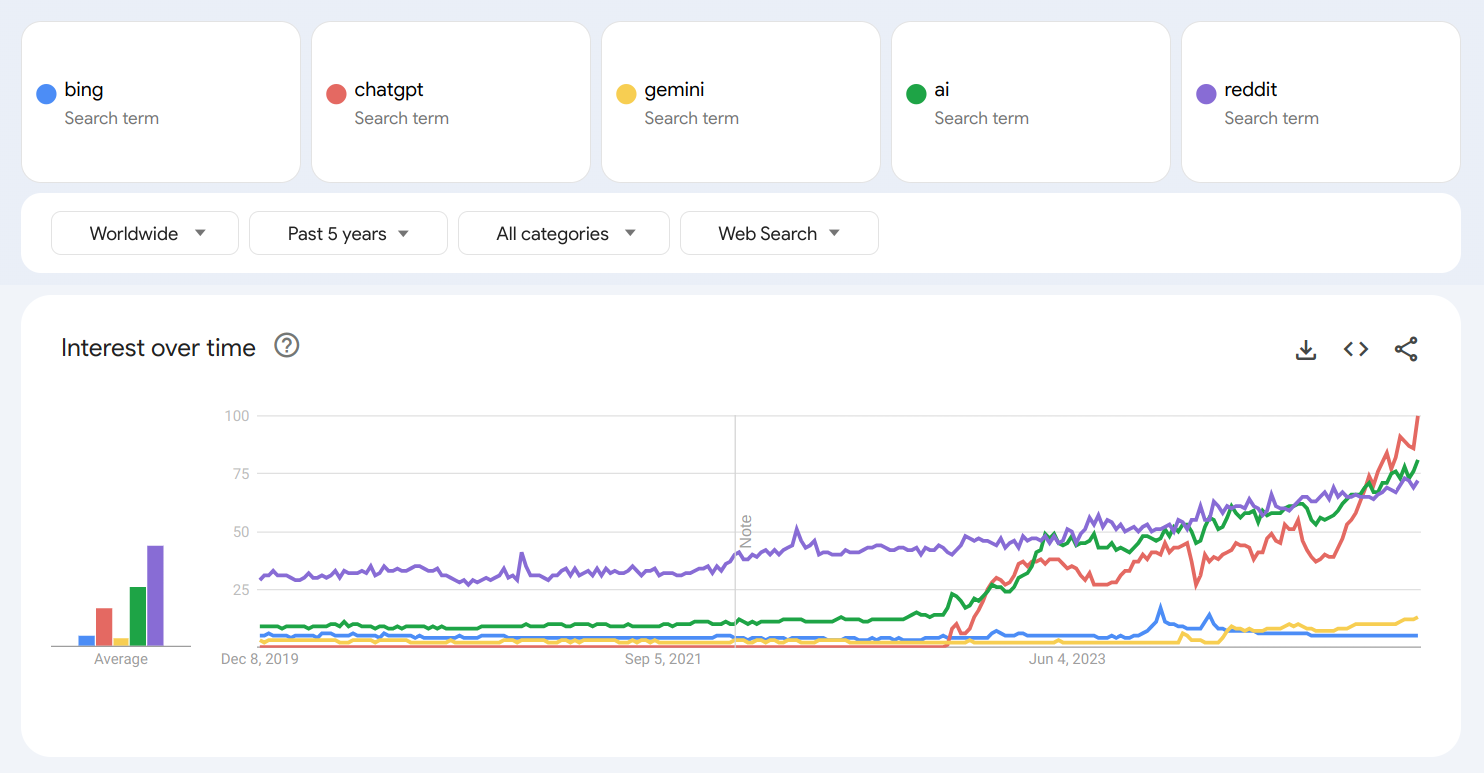The image size is (1484, 773).
Task: Click the Dec 8, 2019 axis label
Action: (260, 659)
